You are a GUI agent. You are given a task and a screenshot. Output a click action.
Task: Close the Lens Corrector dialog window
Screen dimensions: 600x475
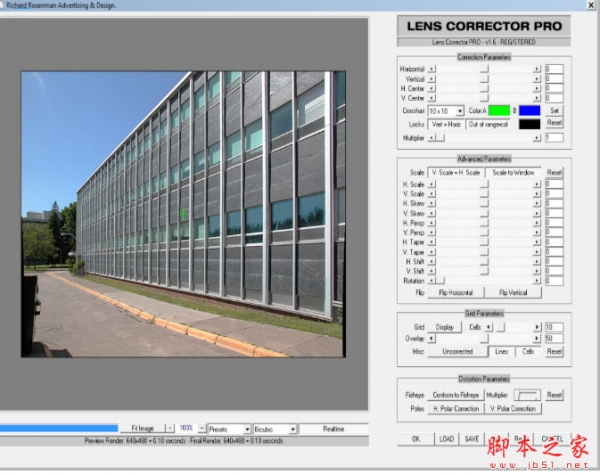[x=591, y=5]
